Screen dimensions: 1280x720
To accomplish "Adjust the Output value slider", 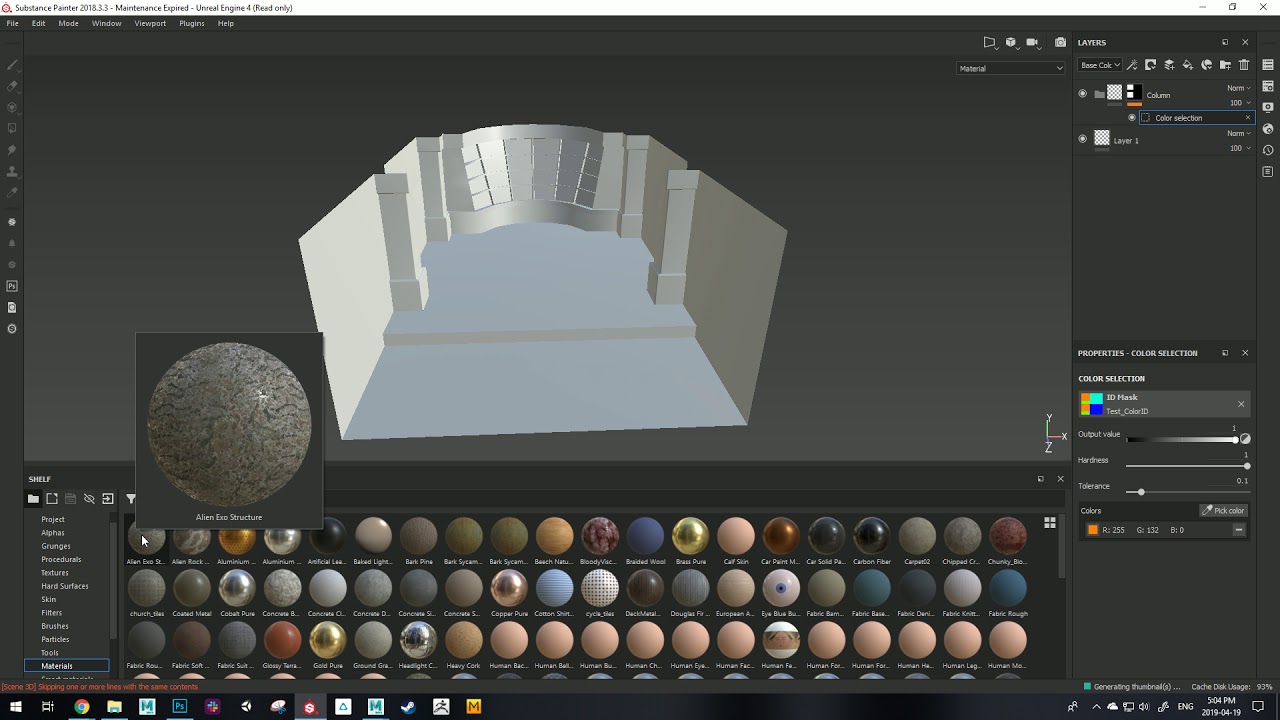I will 1182,440.
